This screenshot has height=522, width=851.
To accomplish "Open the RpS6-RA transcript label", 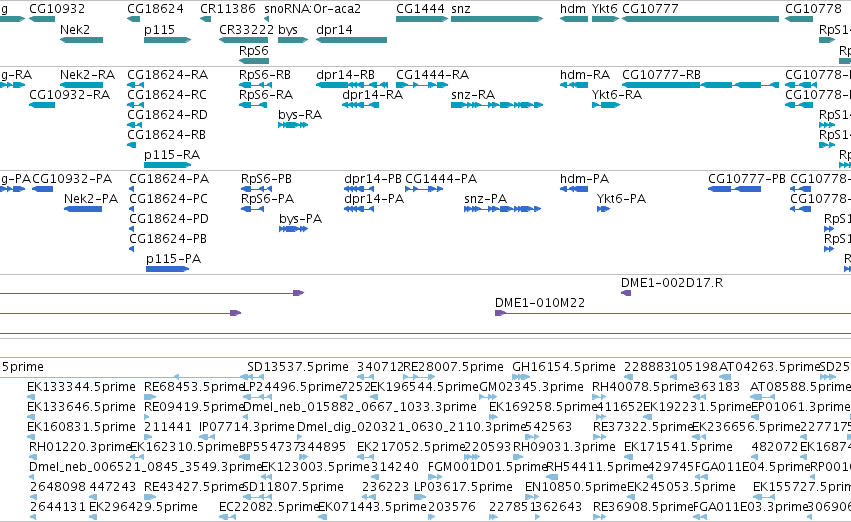I will point(266,94).
